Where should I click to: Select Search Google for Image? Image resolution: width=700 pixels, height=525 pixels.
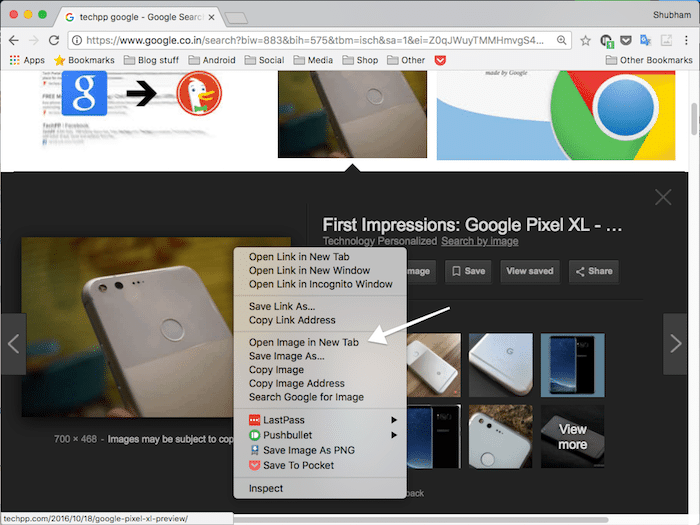click(x=320, y=397)
